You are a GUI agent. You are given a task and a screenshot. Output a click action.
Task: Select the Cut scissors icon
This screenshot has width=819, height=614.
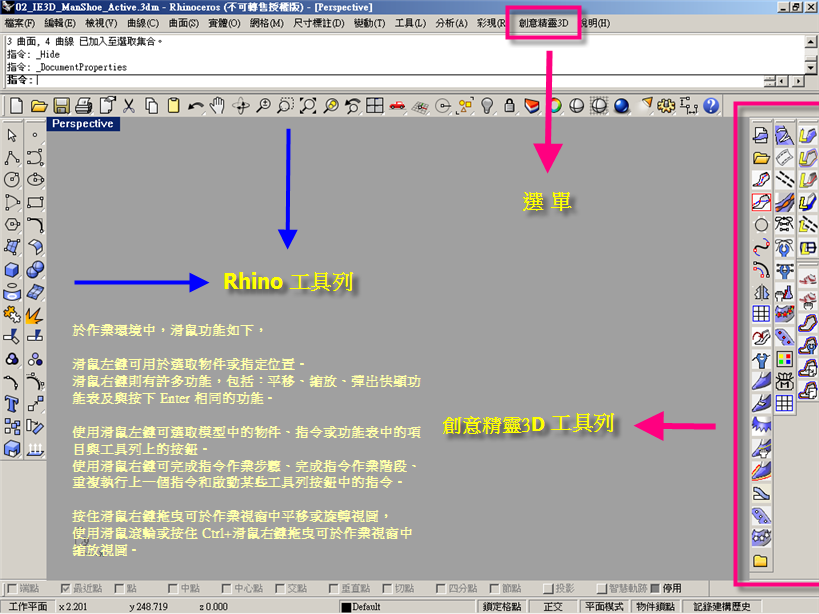pyautogui.click(x=129, y=106)
